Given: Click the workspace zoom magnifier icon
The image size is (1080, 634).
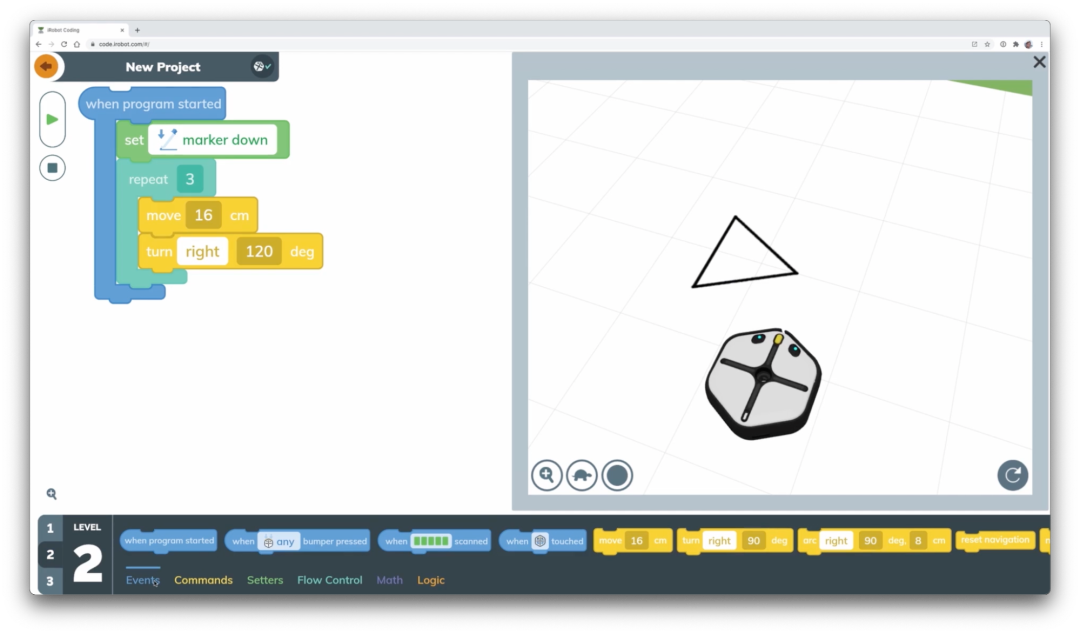Looking at the screenshot, I should [x=52, y=493].
